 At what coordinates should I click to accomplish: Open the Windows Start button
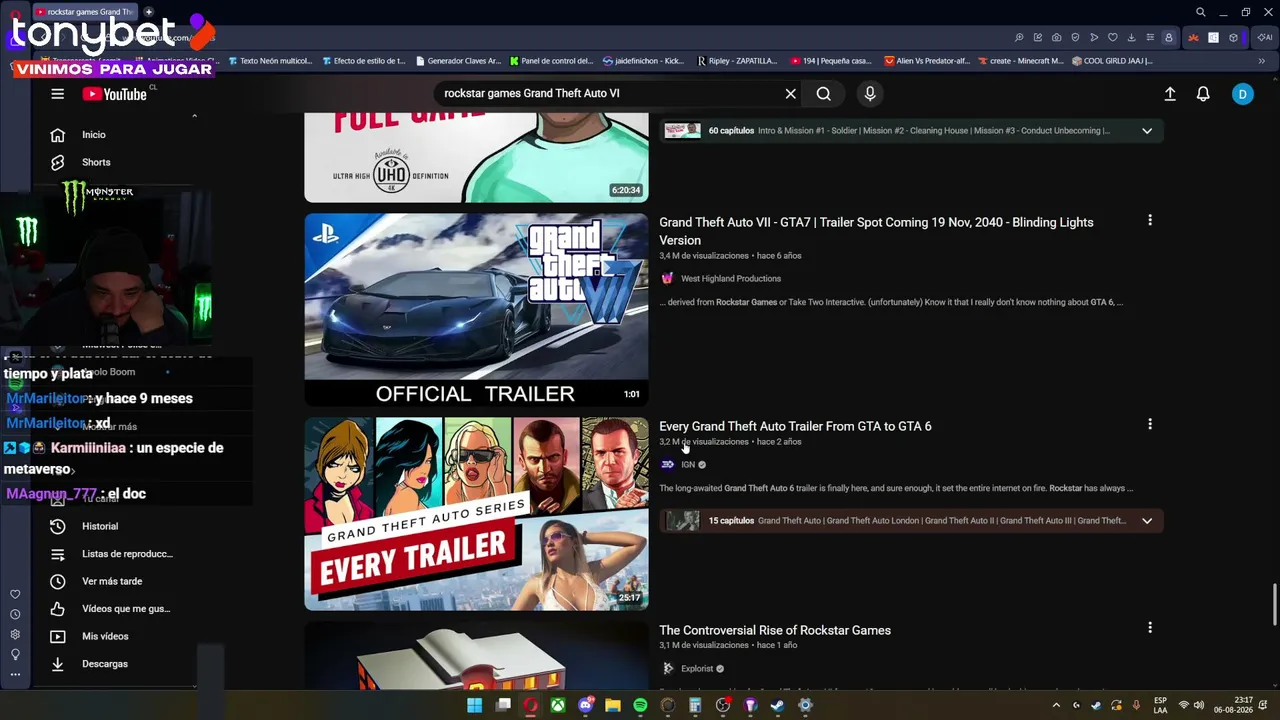475,705
